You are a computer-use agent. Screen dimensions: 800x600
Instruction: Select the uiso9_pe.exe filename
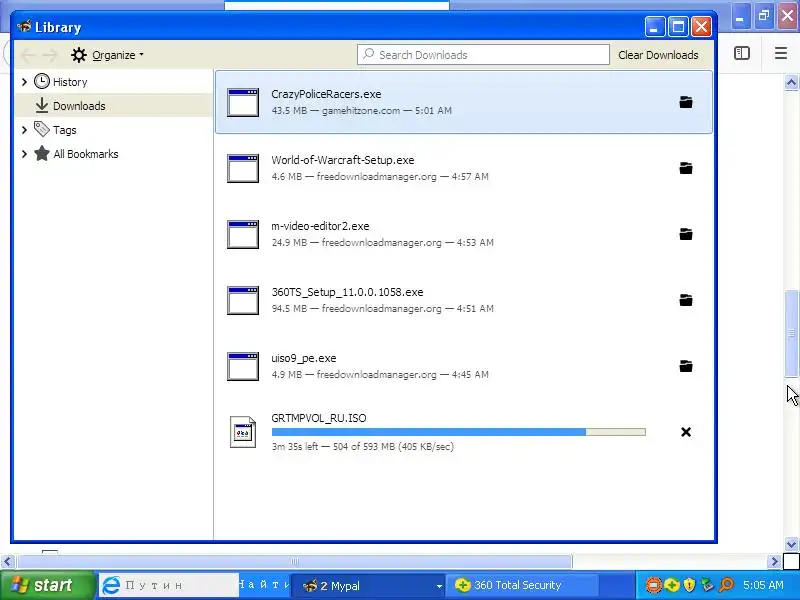[x=304, y=358]
